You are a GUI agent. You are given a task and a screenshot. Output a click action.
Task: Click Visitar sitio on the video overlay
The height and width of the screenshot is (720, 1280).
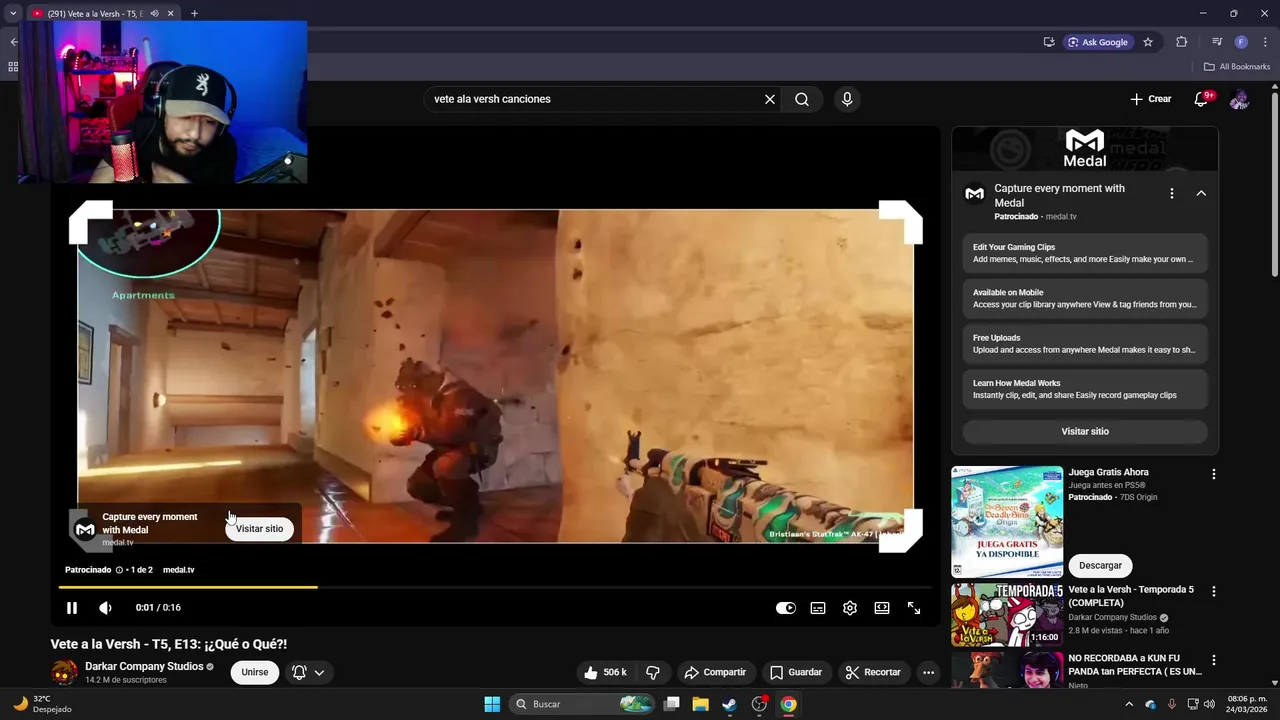[x=259, y=529]
